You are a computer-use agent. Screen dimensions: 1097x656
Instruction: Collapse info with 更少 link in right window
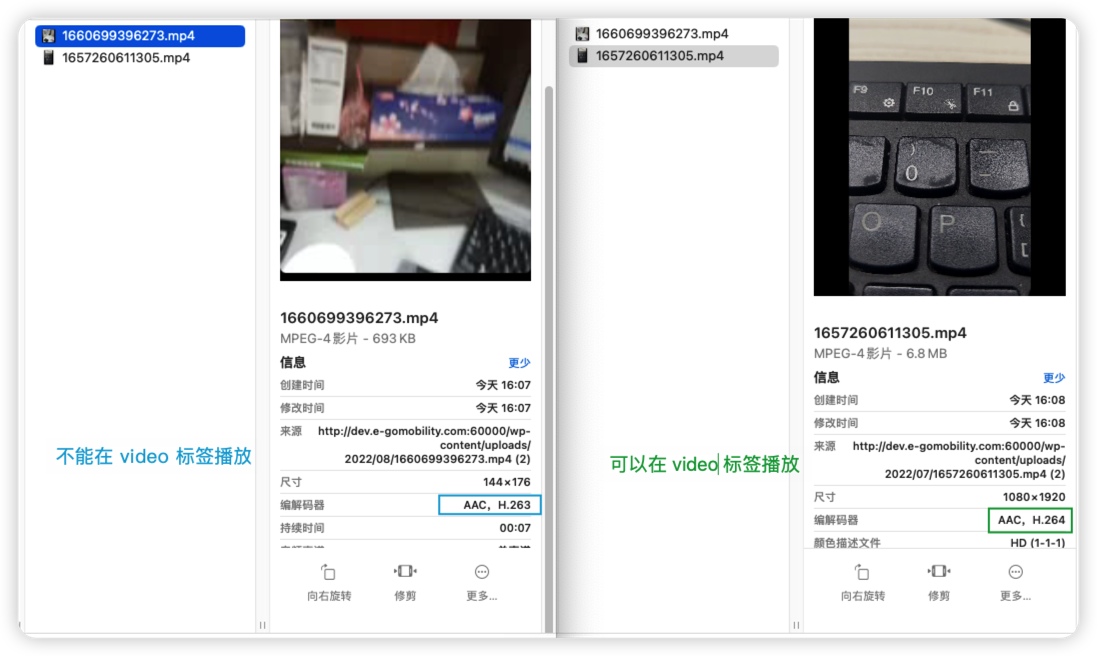pos(1054,378)
